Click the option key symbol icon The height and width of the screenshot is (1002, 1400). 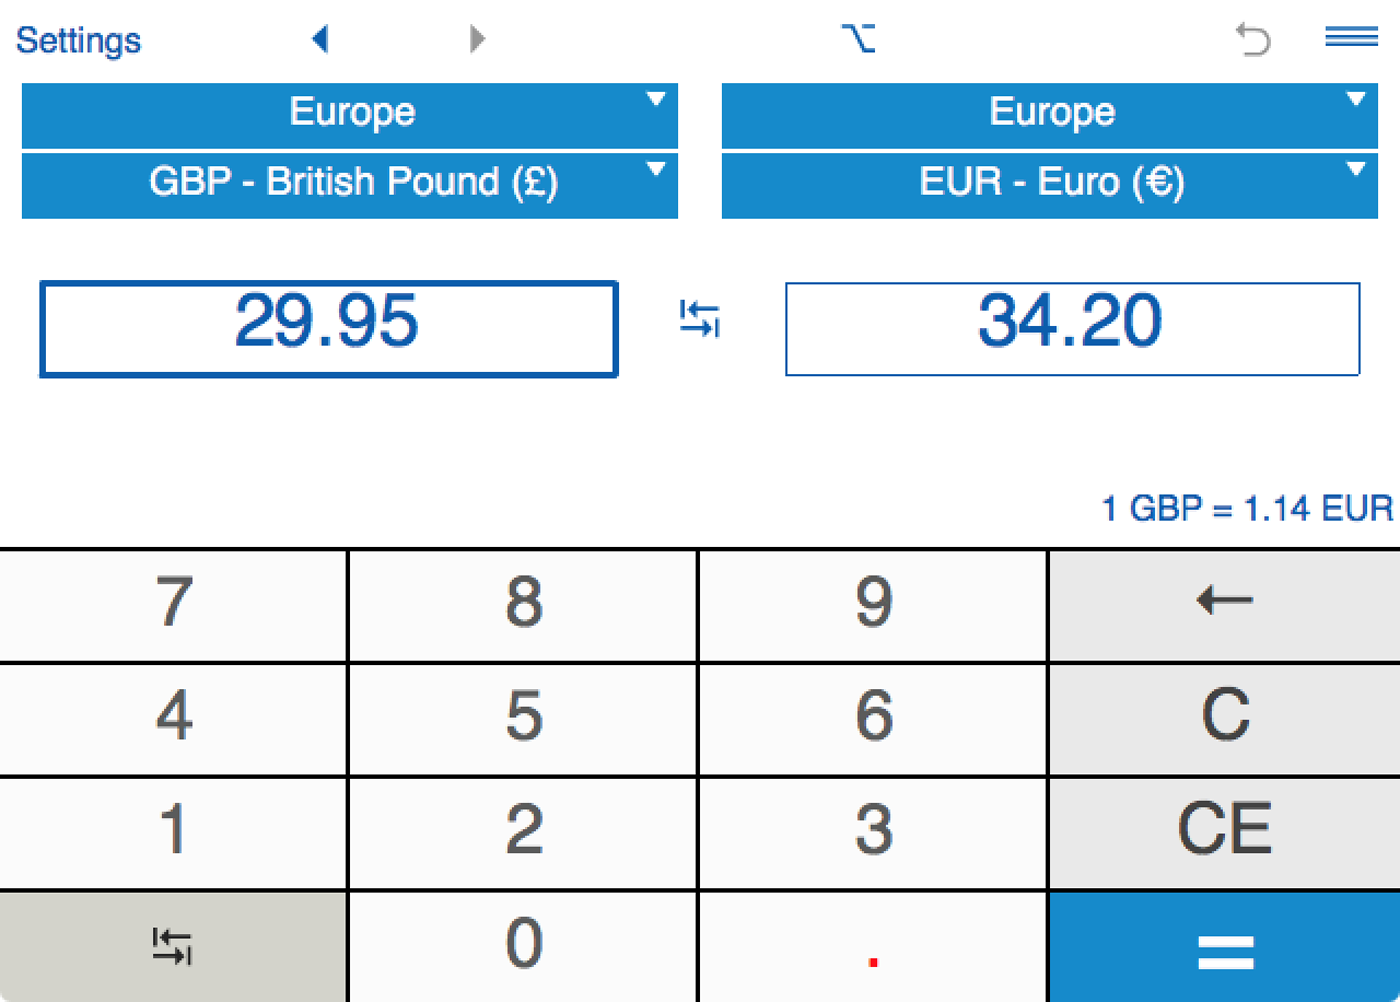pyautogui.click(x=858, y=39)
